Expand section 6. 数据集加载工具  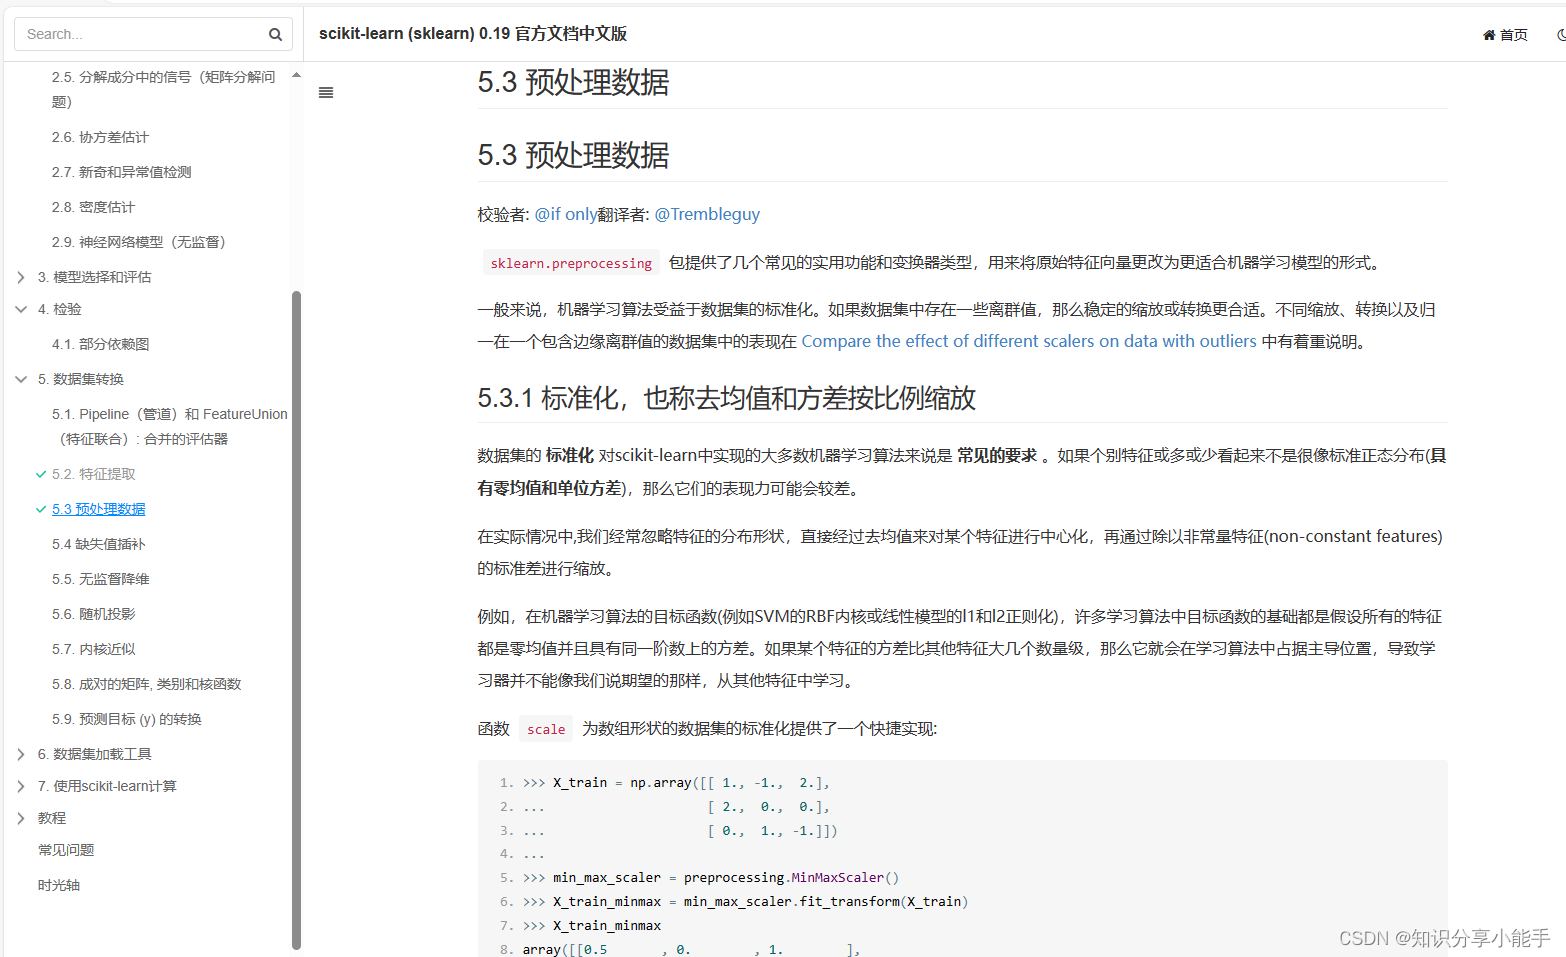tap(21, 754)
